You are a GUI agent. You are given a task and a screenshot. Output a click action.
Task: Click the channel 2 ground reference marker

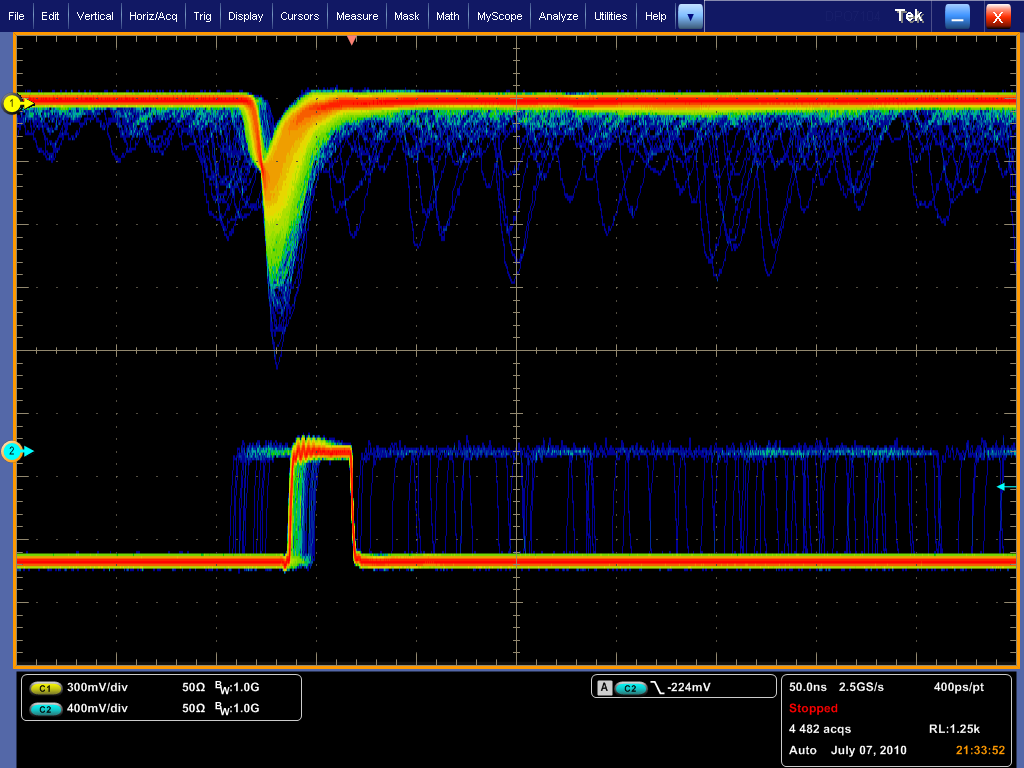[x=14, y=451]
